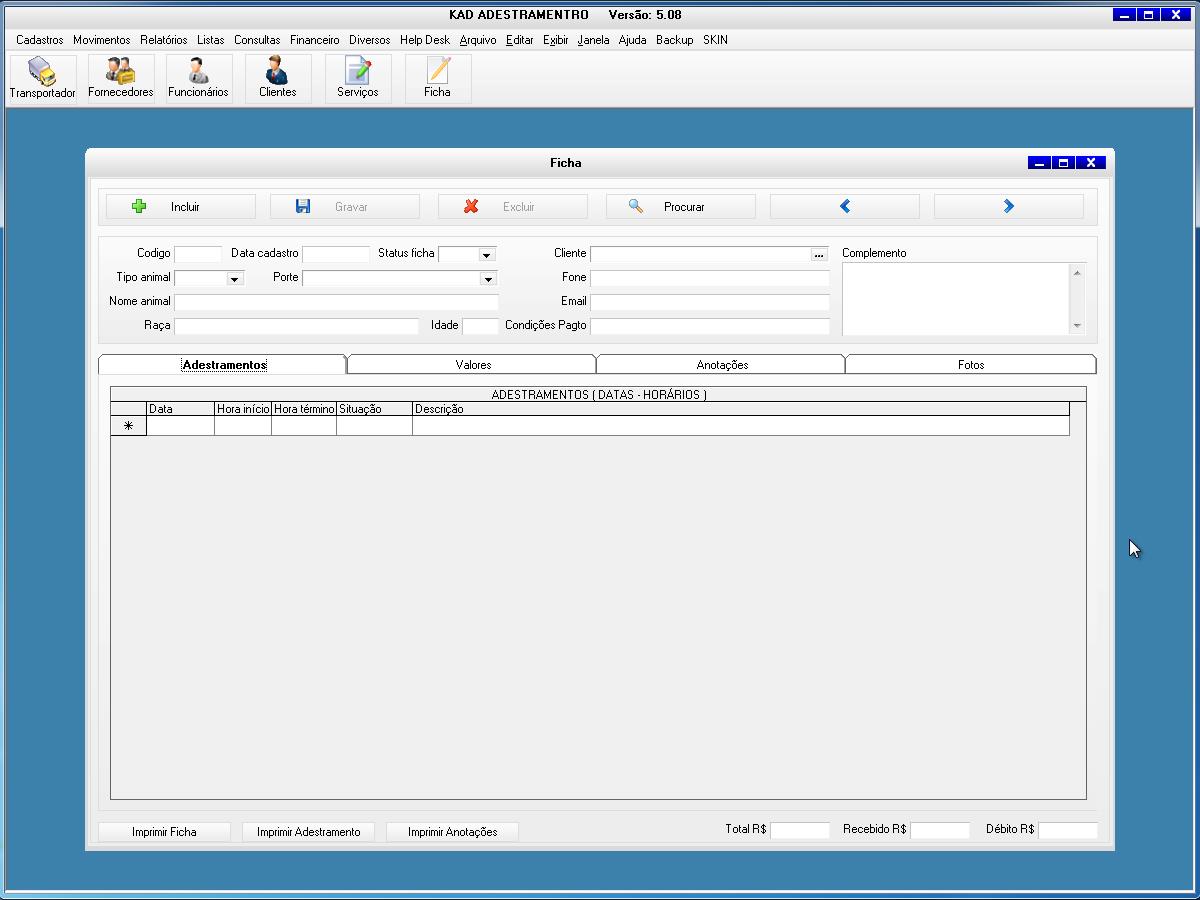Switch to the Anotações tab
Viewport: 1200px width, 900px height.
tap(722, 365)
